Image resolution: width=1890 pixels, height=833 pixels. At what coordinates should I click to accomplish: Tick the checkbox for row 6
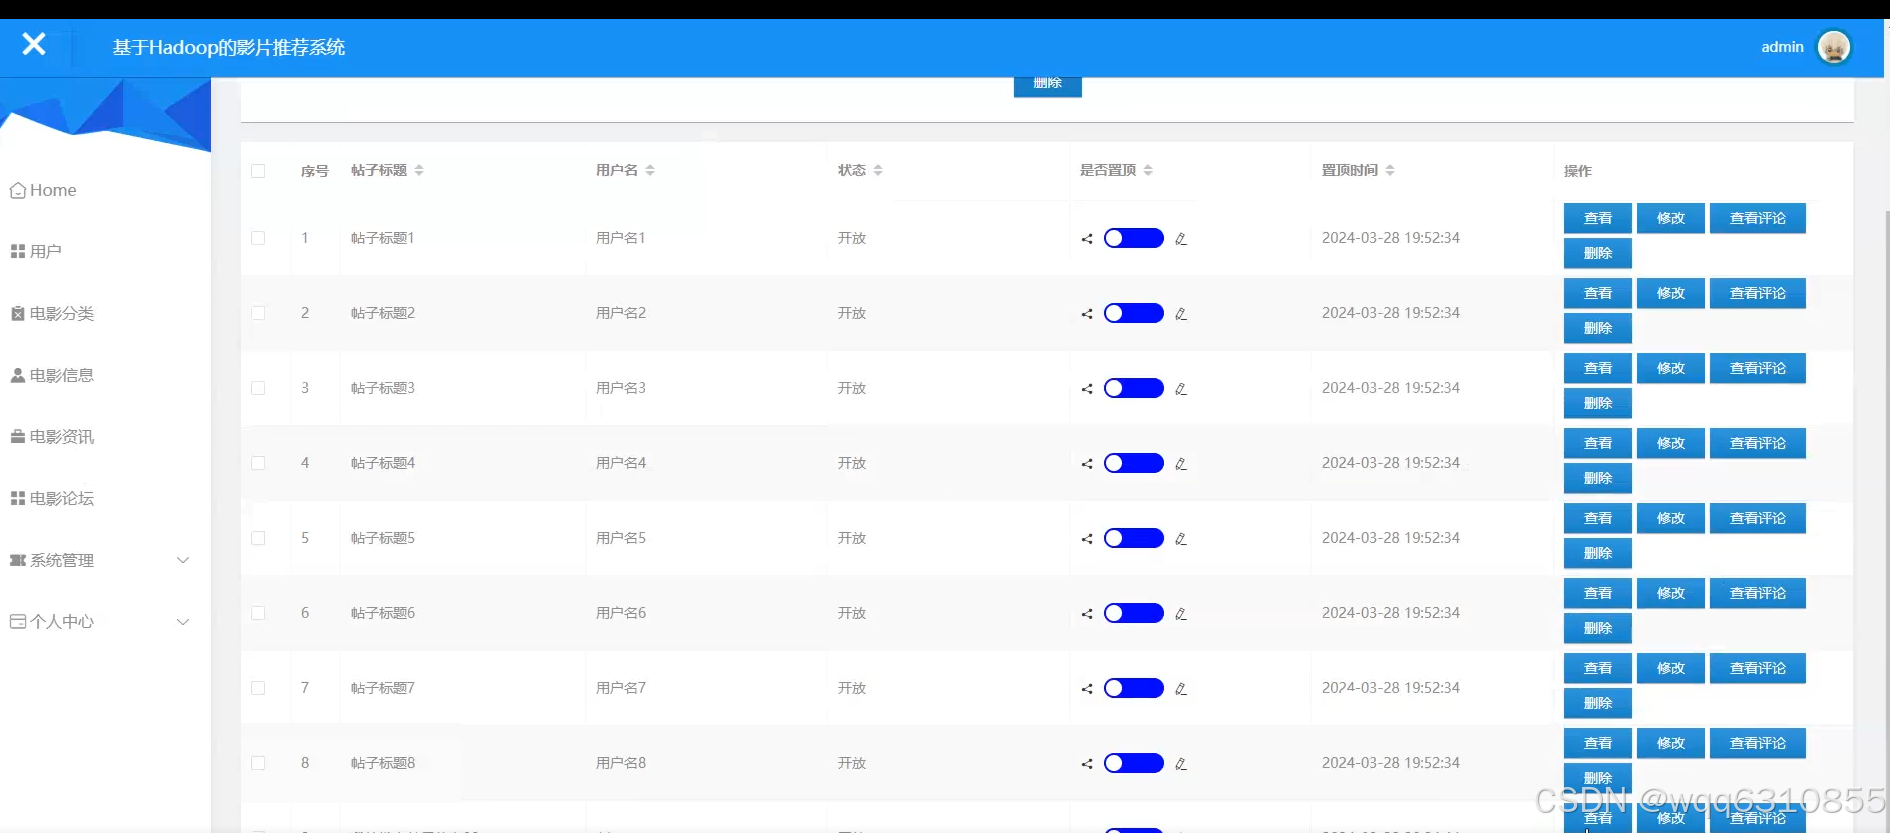(x=258, y=613)
